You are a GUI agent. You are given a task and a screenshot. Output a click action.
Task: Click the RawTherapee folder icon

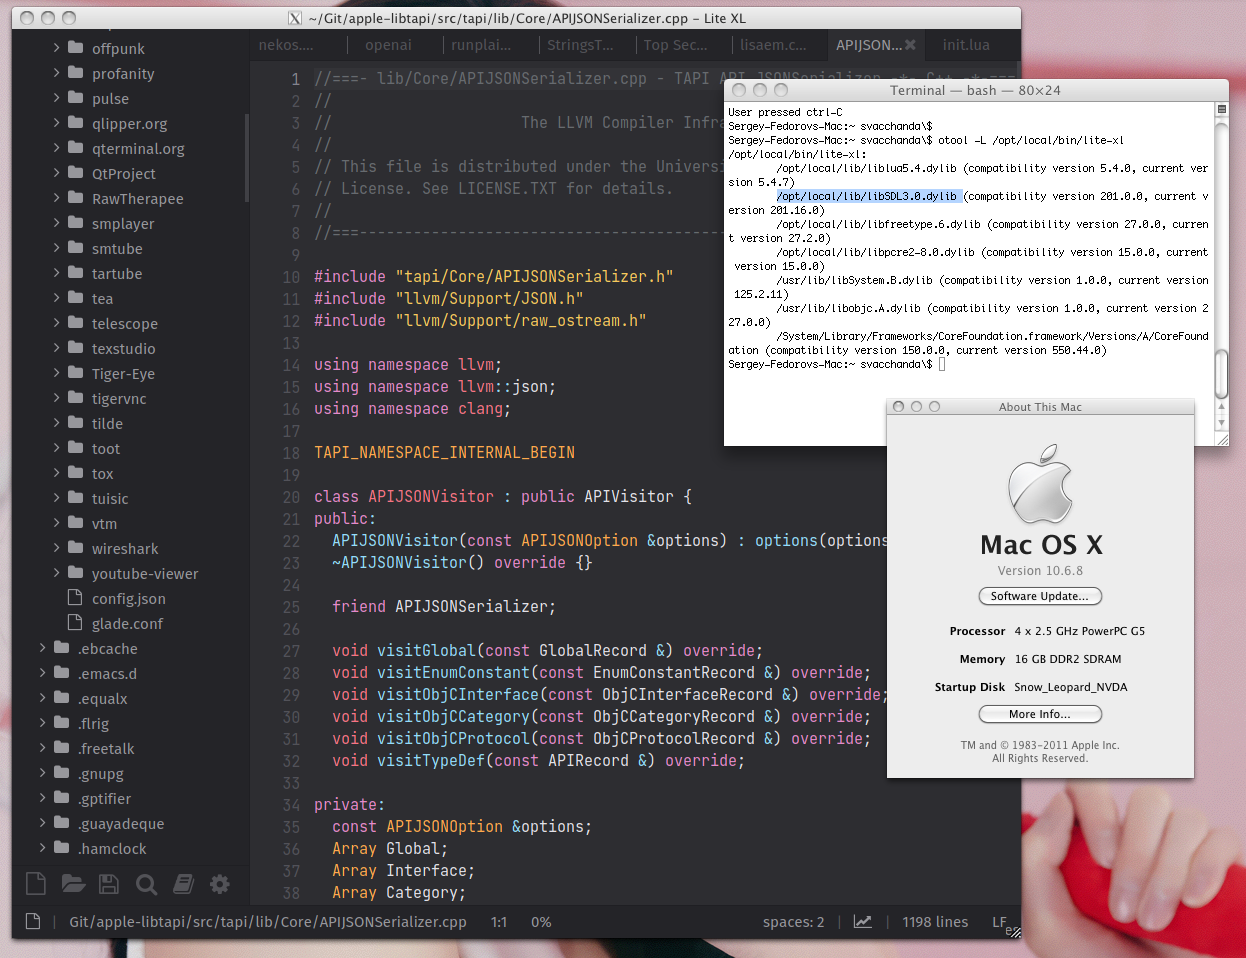pyautogui.click(x=76, y=198)
